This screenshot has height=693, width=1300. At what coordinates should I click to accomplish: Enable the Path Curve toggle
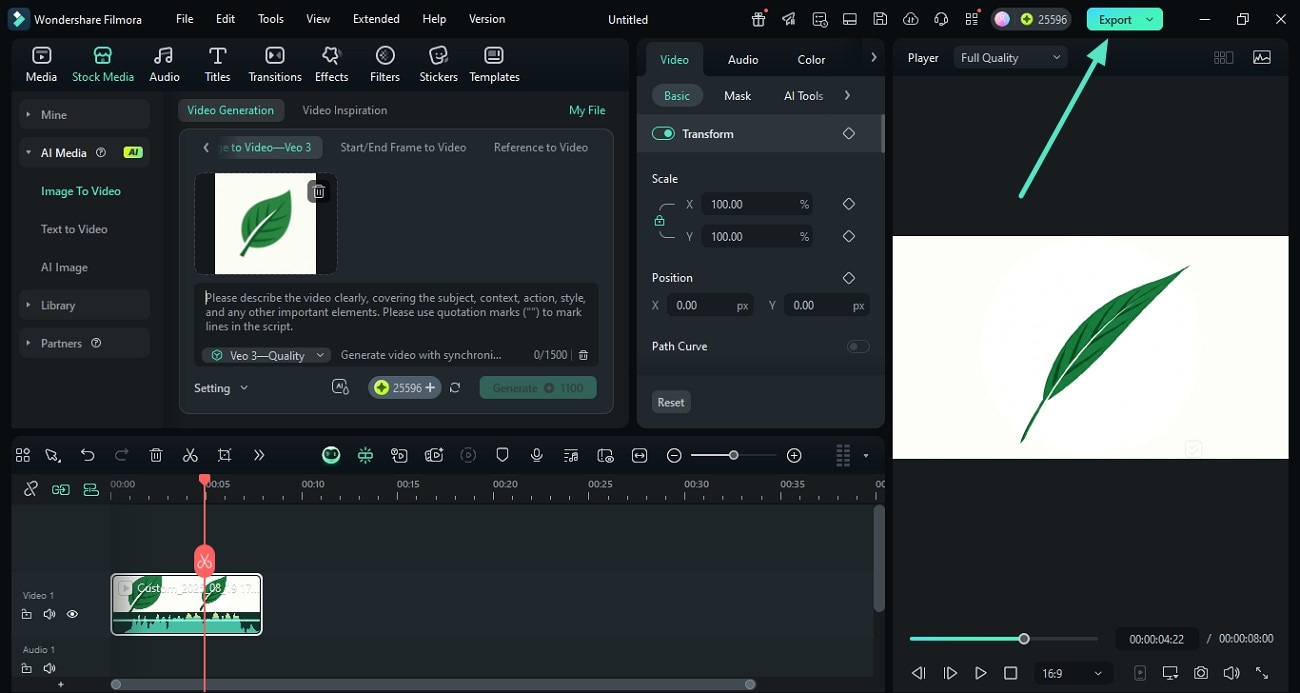[x=858, y=346]
